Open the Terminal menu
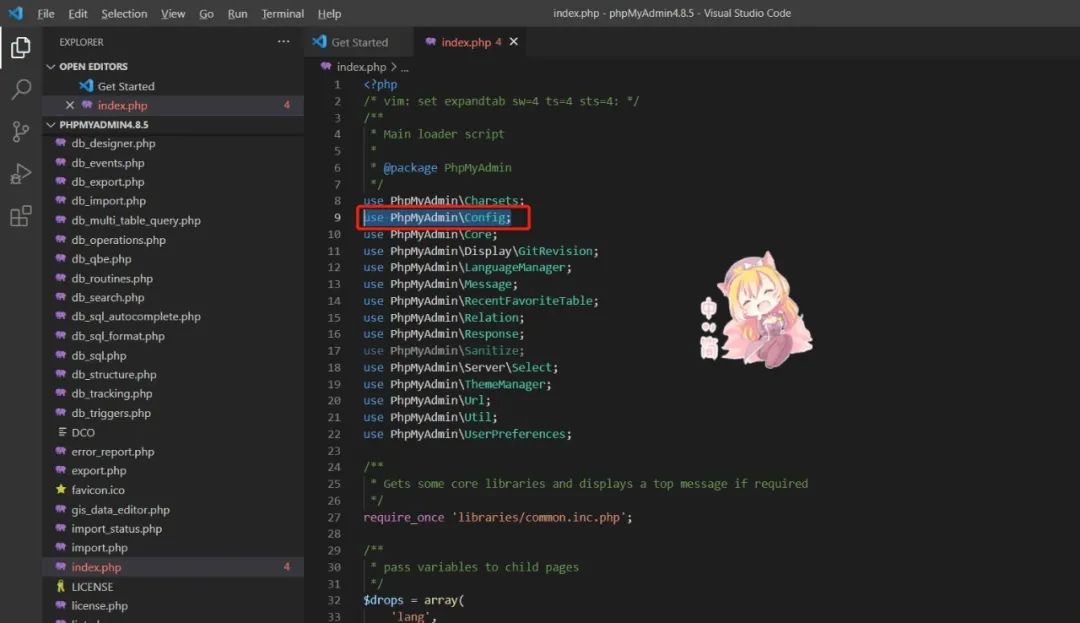 click(x=282, y=14)
